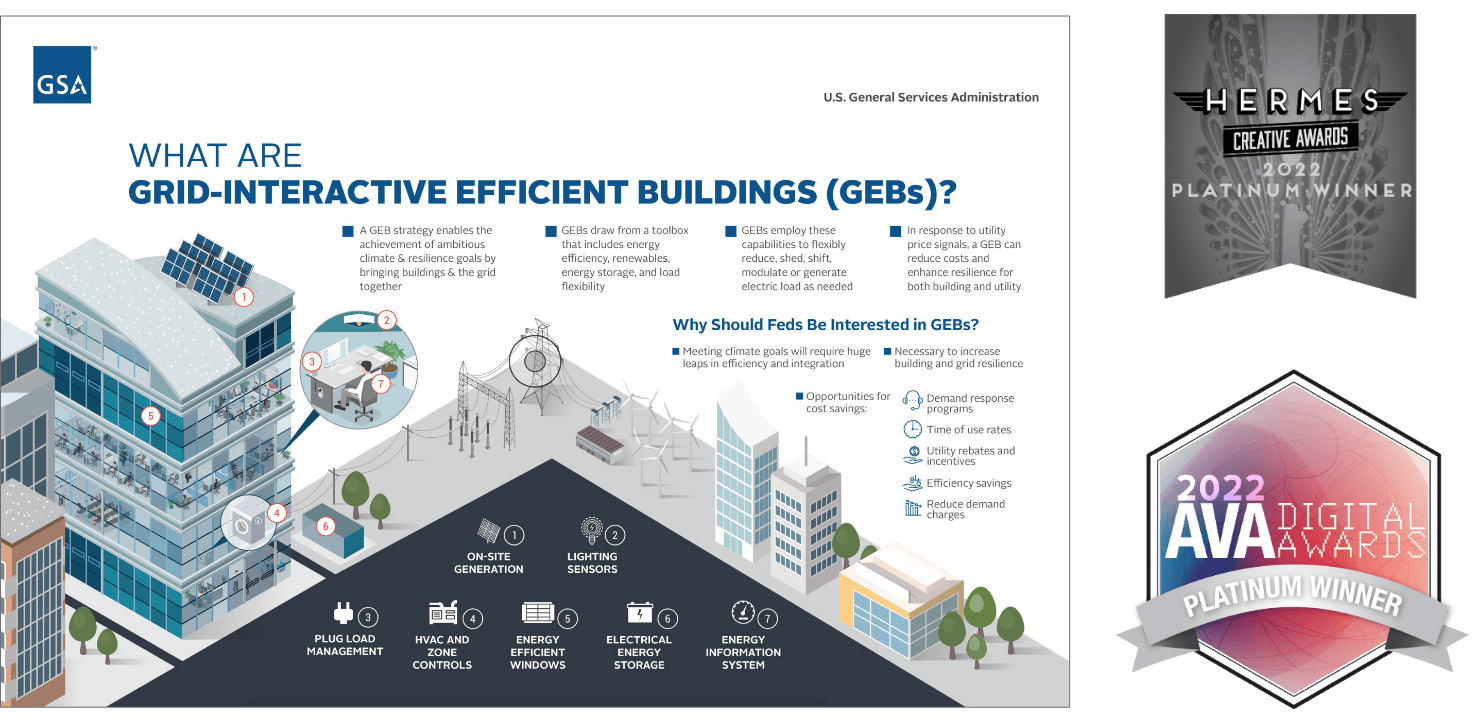The height and width of the screenshot is (726, 1484).
Task: Click red marker 5 on the glass building facade
Action: (150, 416)
